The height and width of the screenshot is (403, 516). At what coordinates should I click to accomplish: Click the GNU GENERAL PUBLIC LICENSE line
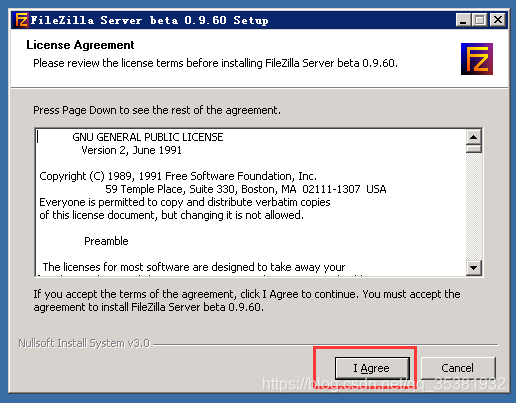click(148, 137)
